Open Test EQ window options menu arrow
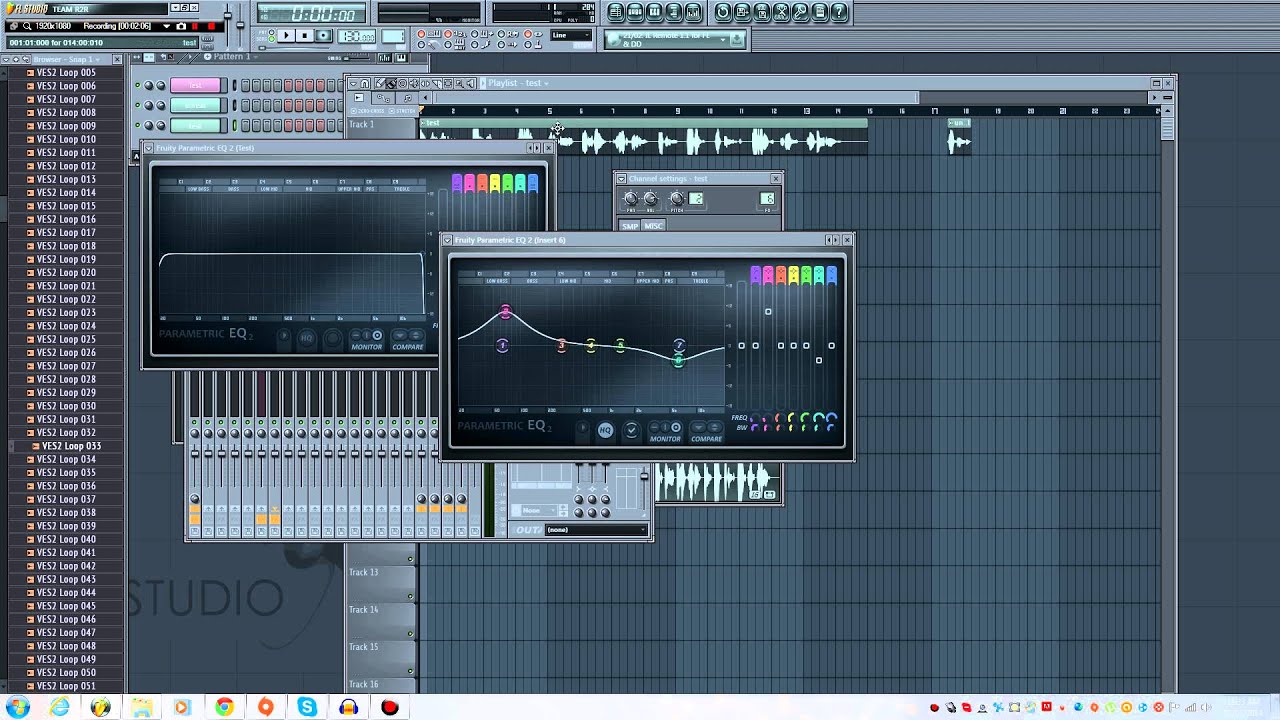 [149, 148]
